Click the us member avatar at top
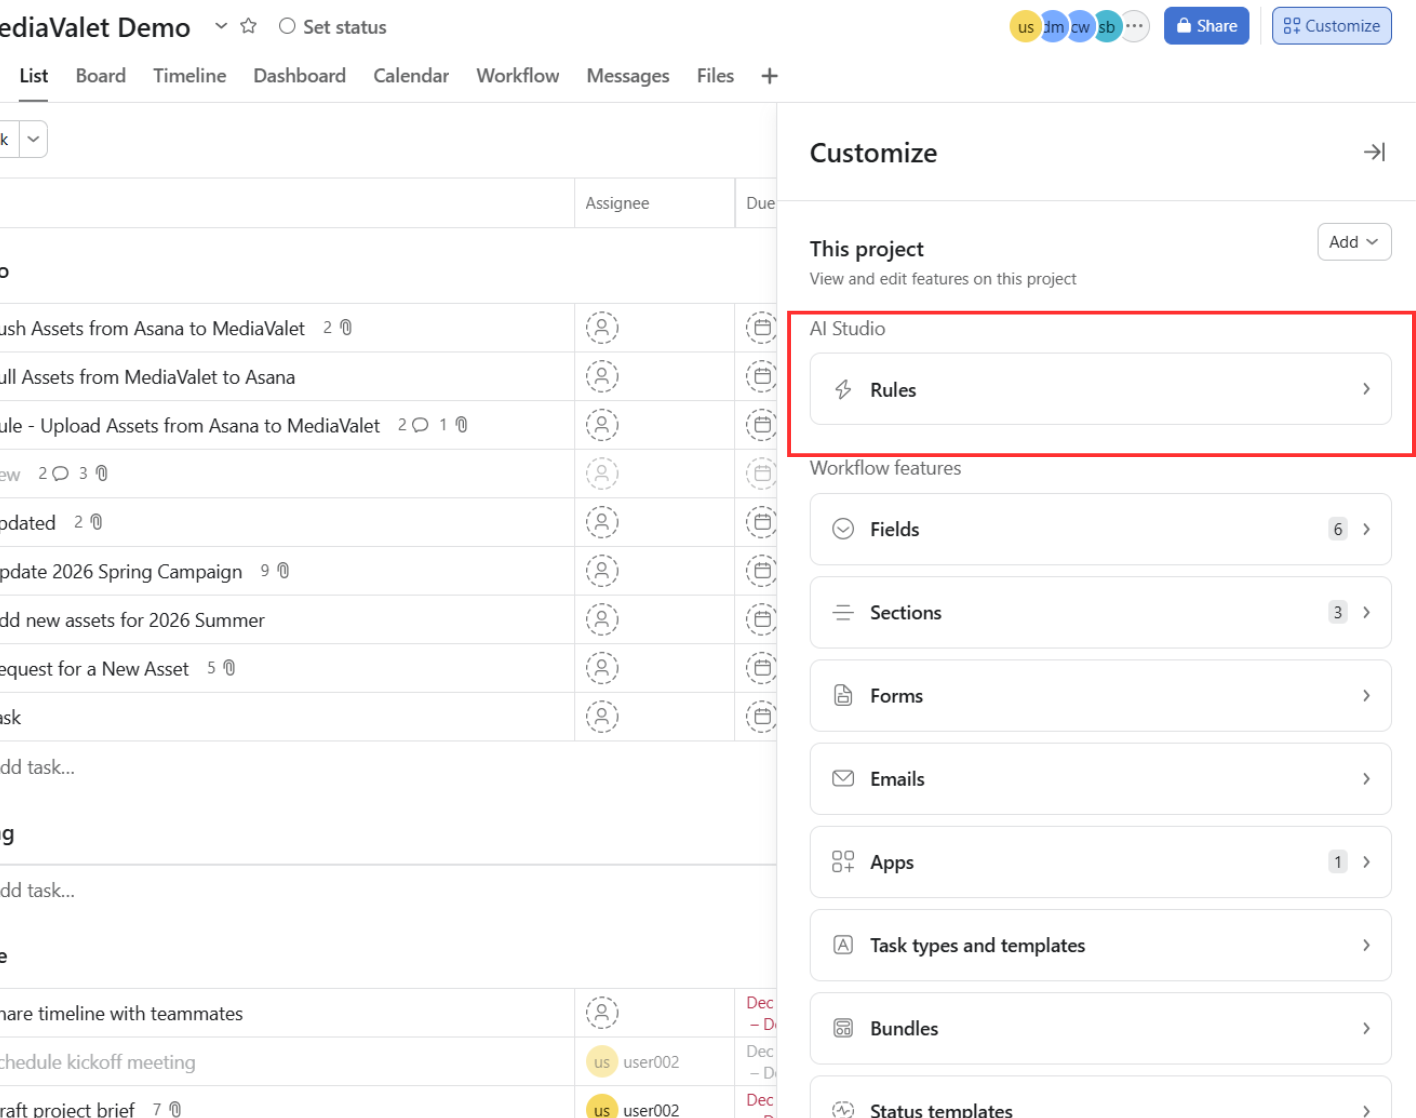 pyautogui.click(x=1025, y=27)
